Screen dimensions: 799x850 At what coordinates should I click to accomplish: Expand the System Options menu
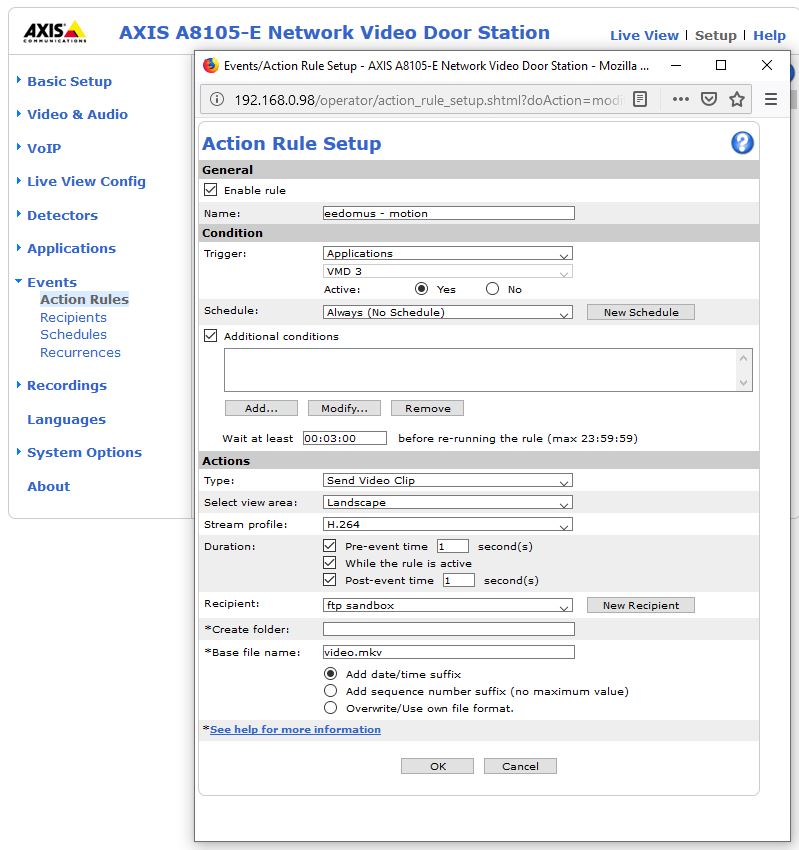tap(85, 452)
